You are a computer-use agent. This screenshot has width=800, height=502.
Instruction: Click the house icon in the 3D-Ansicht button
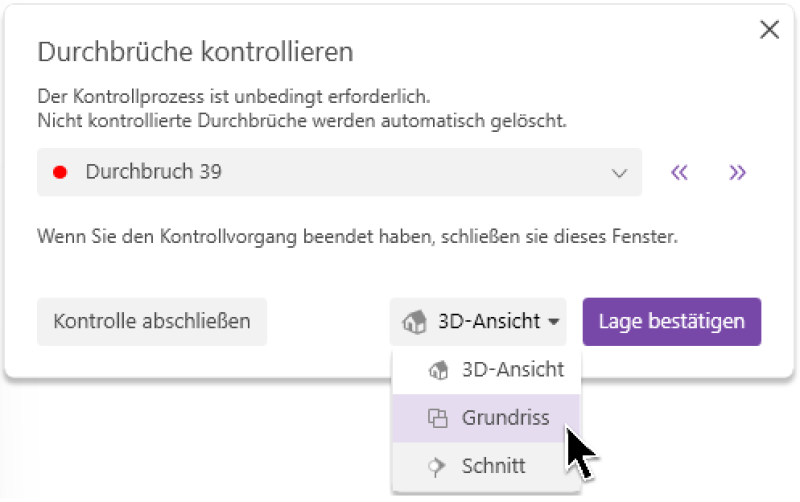(414, 322)
